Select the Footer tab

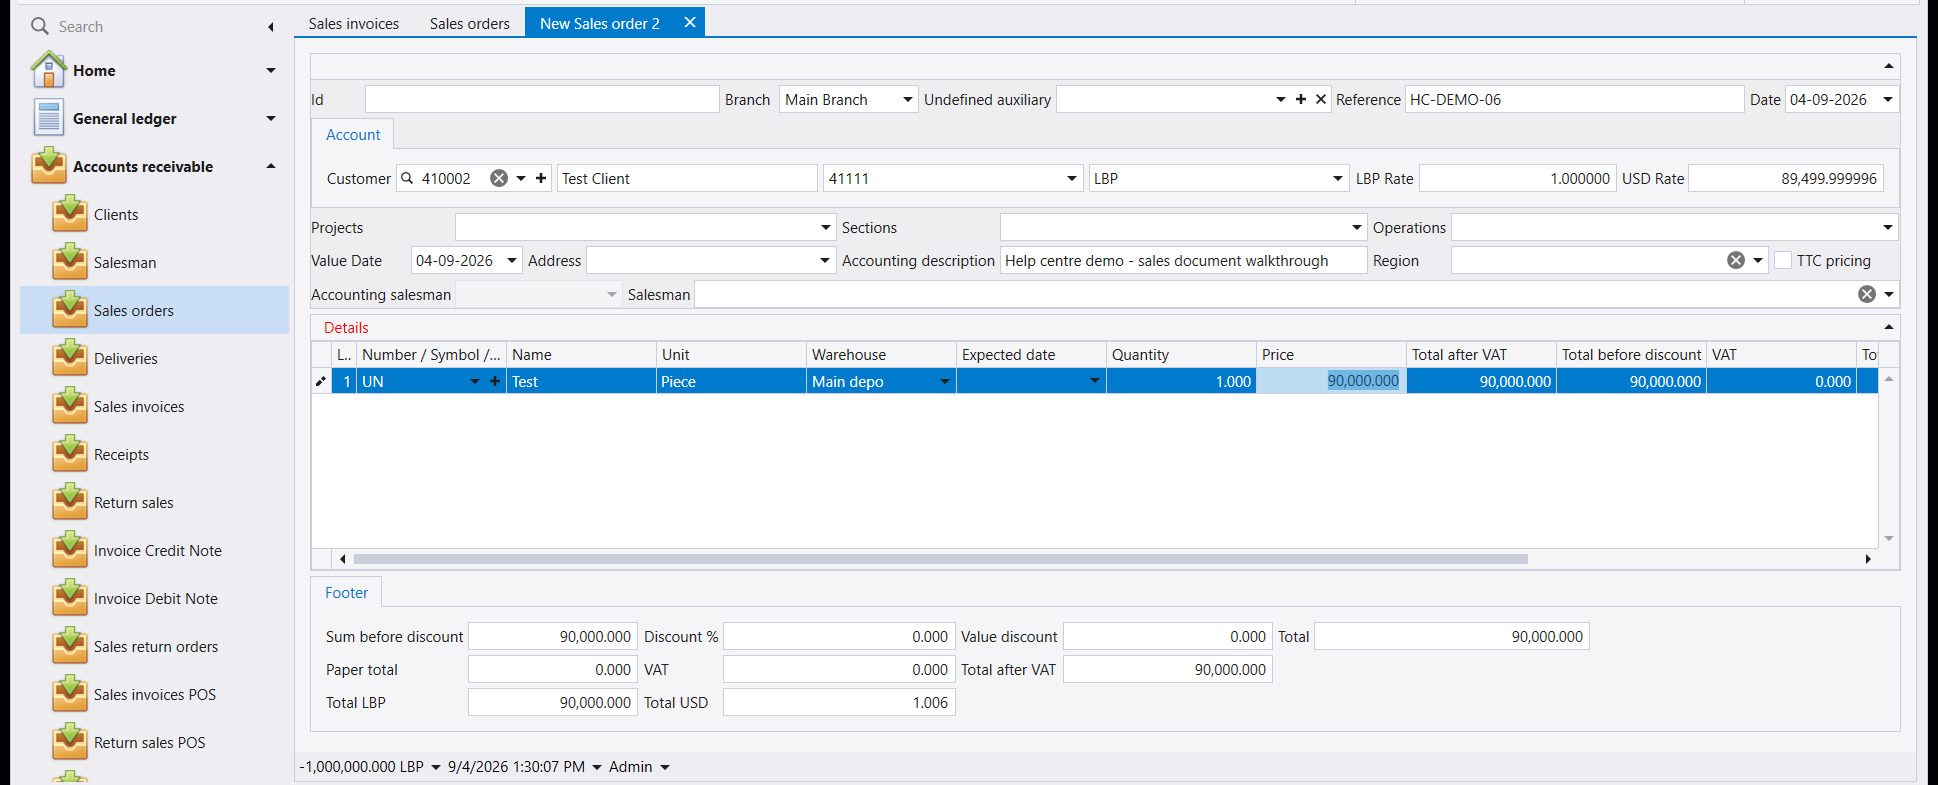[346, 592]
